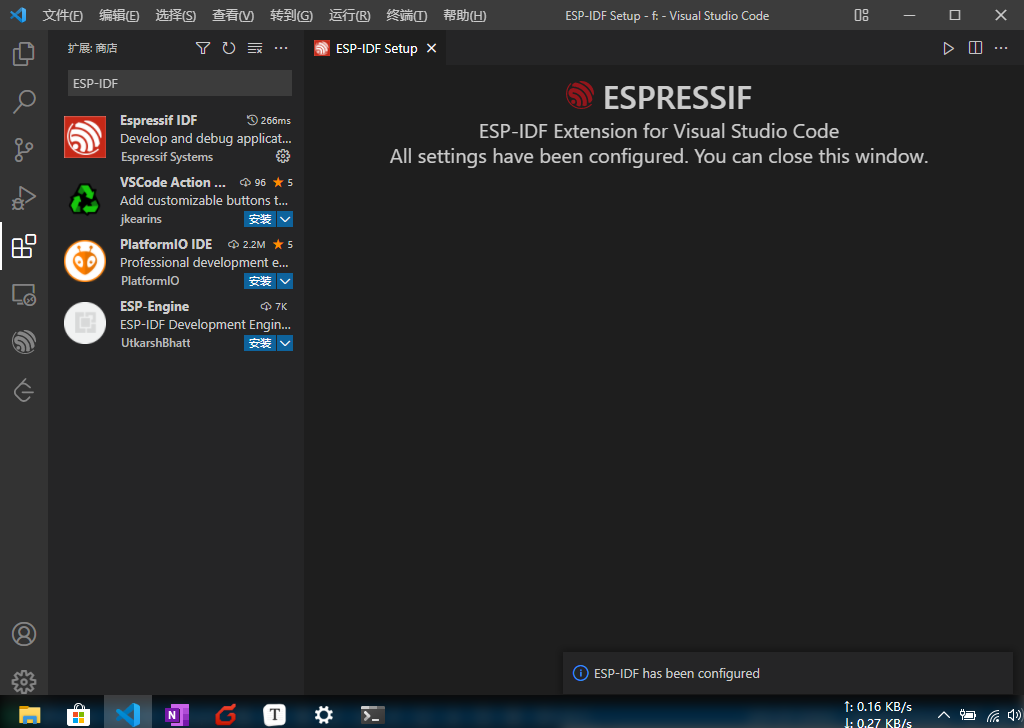
Task: Select VSCode Action extension title
Action: (x=173, y=182)
